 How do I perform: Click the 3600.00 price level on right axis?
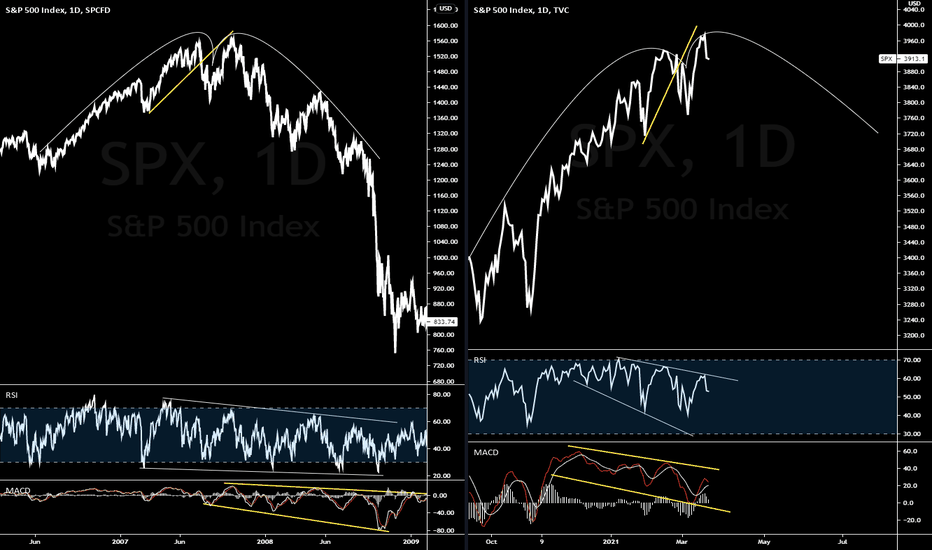(914, 180)
